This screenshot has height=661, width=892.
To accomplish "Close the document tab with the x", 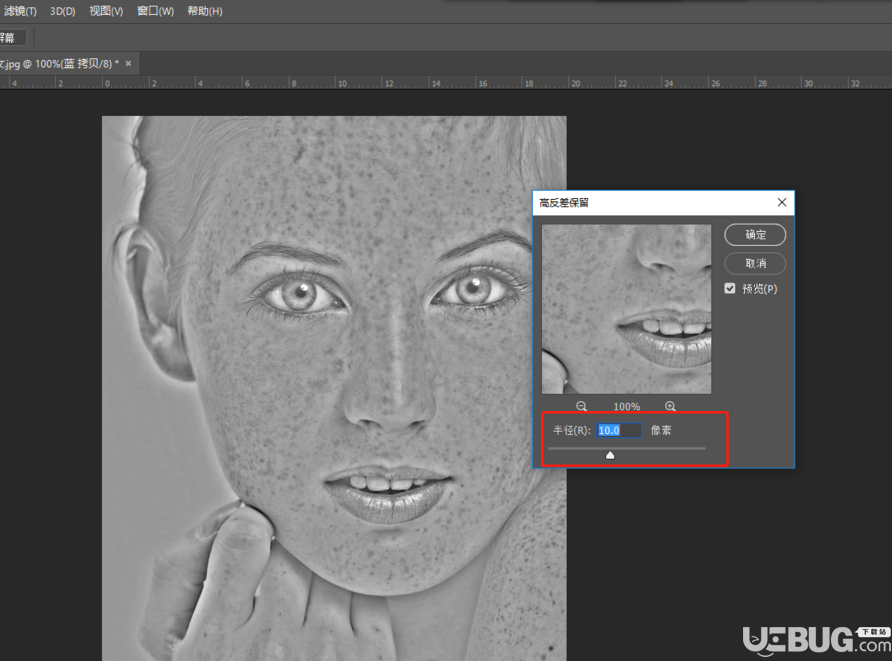I will [129, 63].
